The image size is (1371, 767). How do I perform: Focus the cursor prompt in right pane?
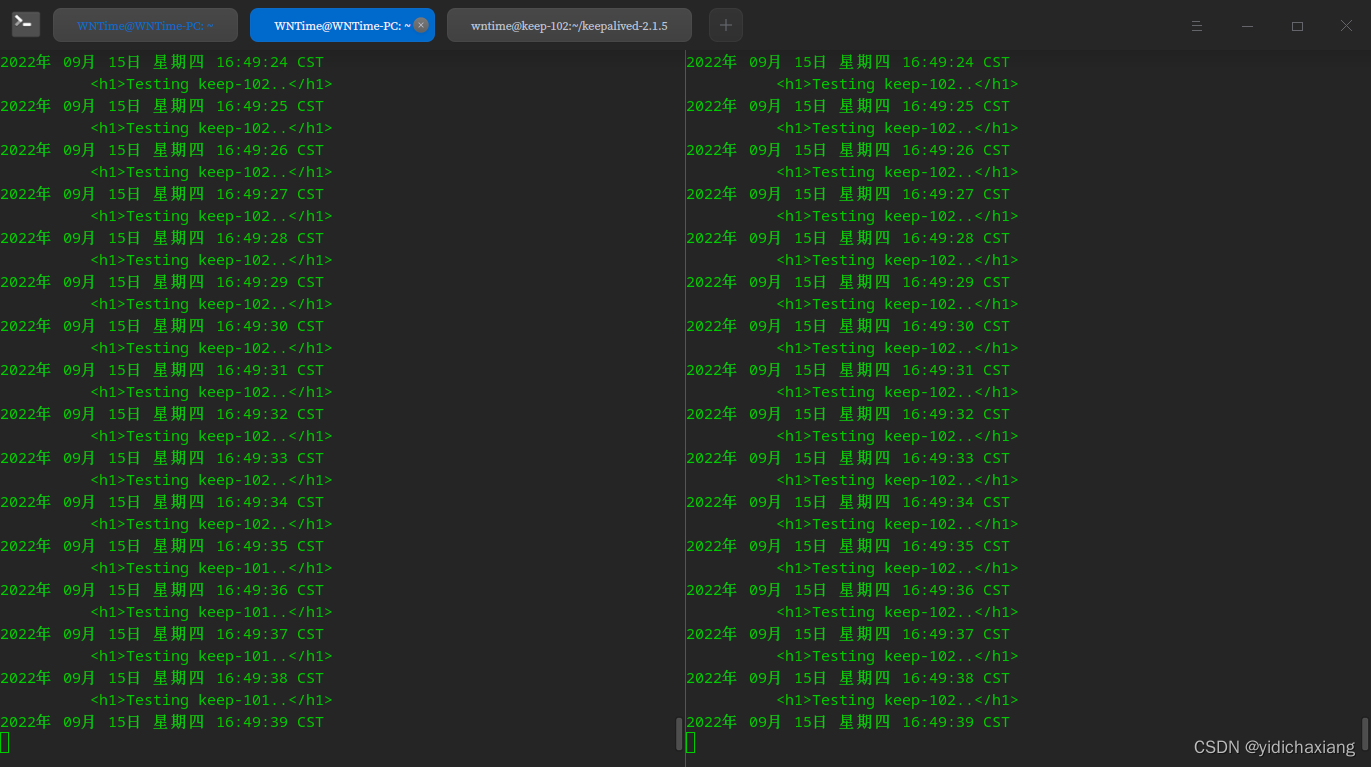[x=690, y=742]
